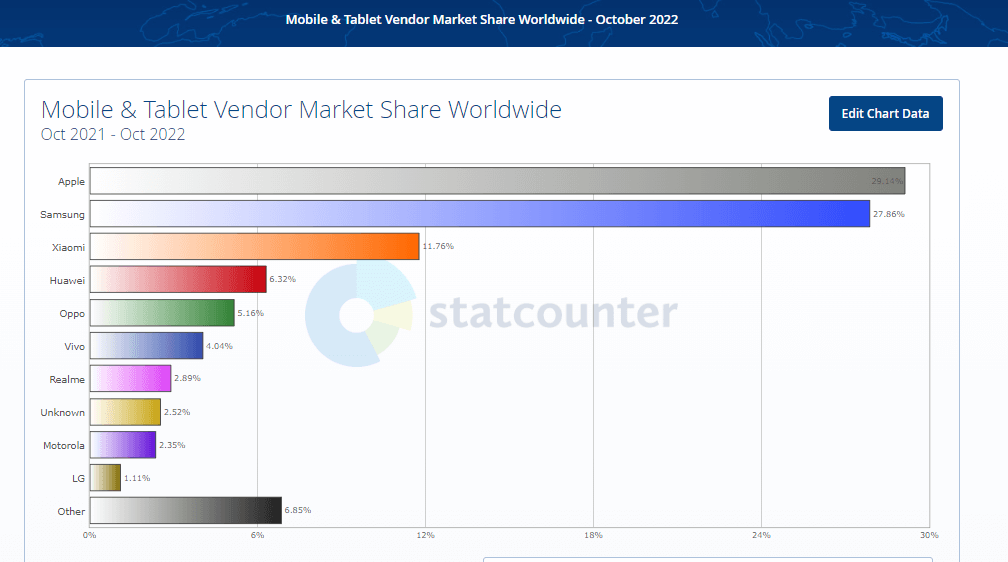
Task: Click the 18% x-axis tick label
Action: click(x=593, y=535)
